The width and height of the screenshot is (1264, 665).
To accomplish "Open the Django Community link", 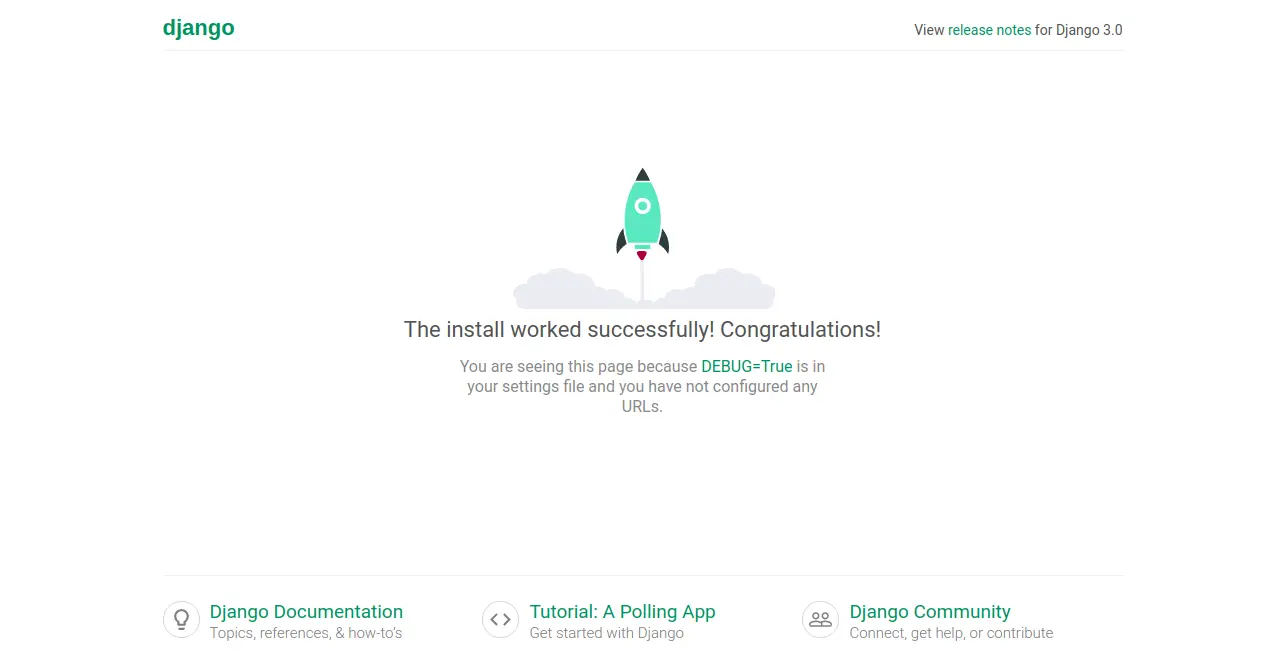I will 930,611.
